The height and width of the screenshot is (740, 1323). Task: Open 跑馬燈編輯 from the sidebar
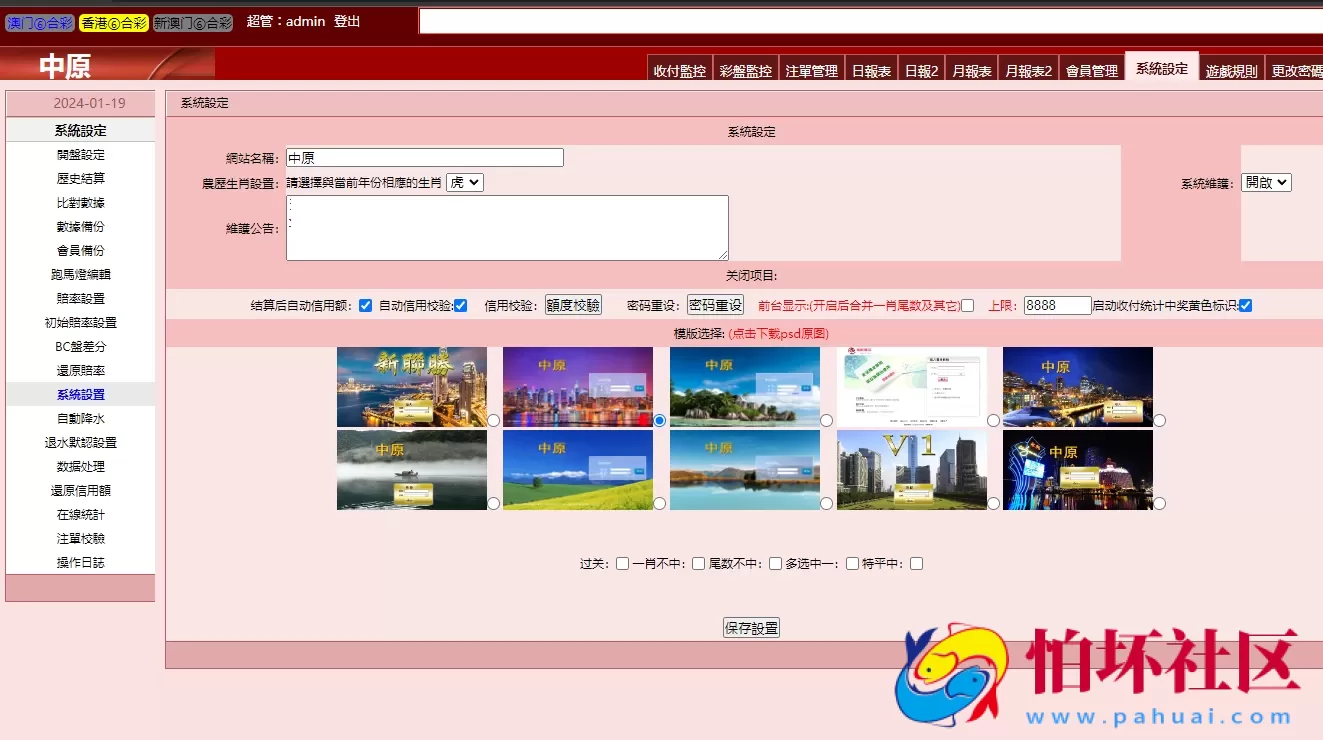point(80,274)
